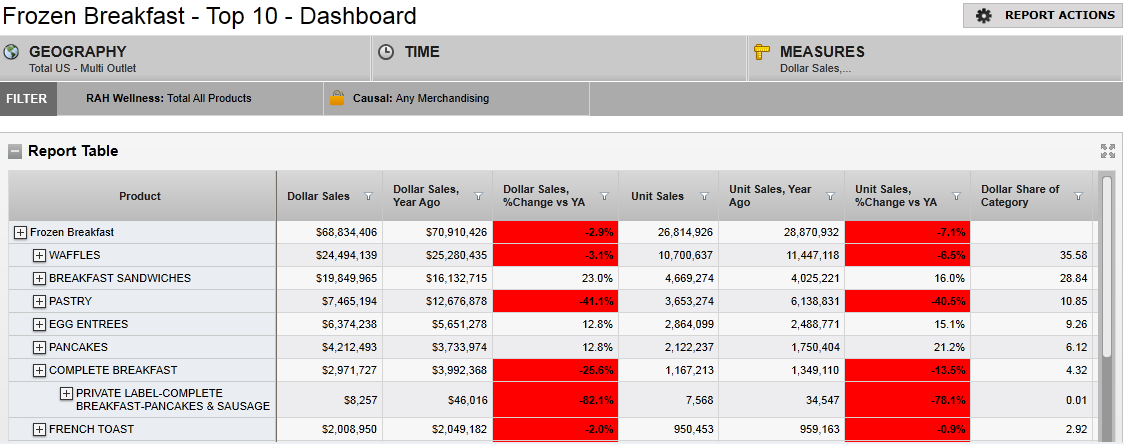Open Dollar Share of Category filter icon

tap(1078, 196)
